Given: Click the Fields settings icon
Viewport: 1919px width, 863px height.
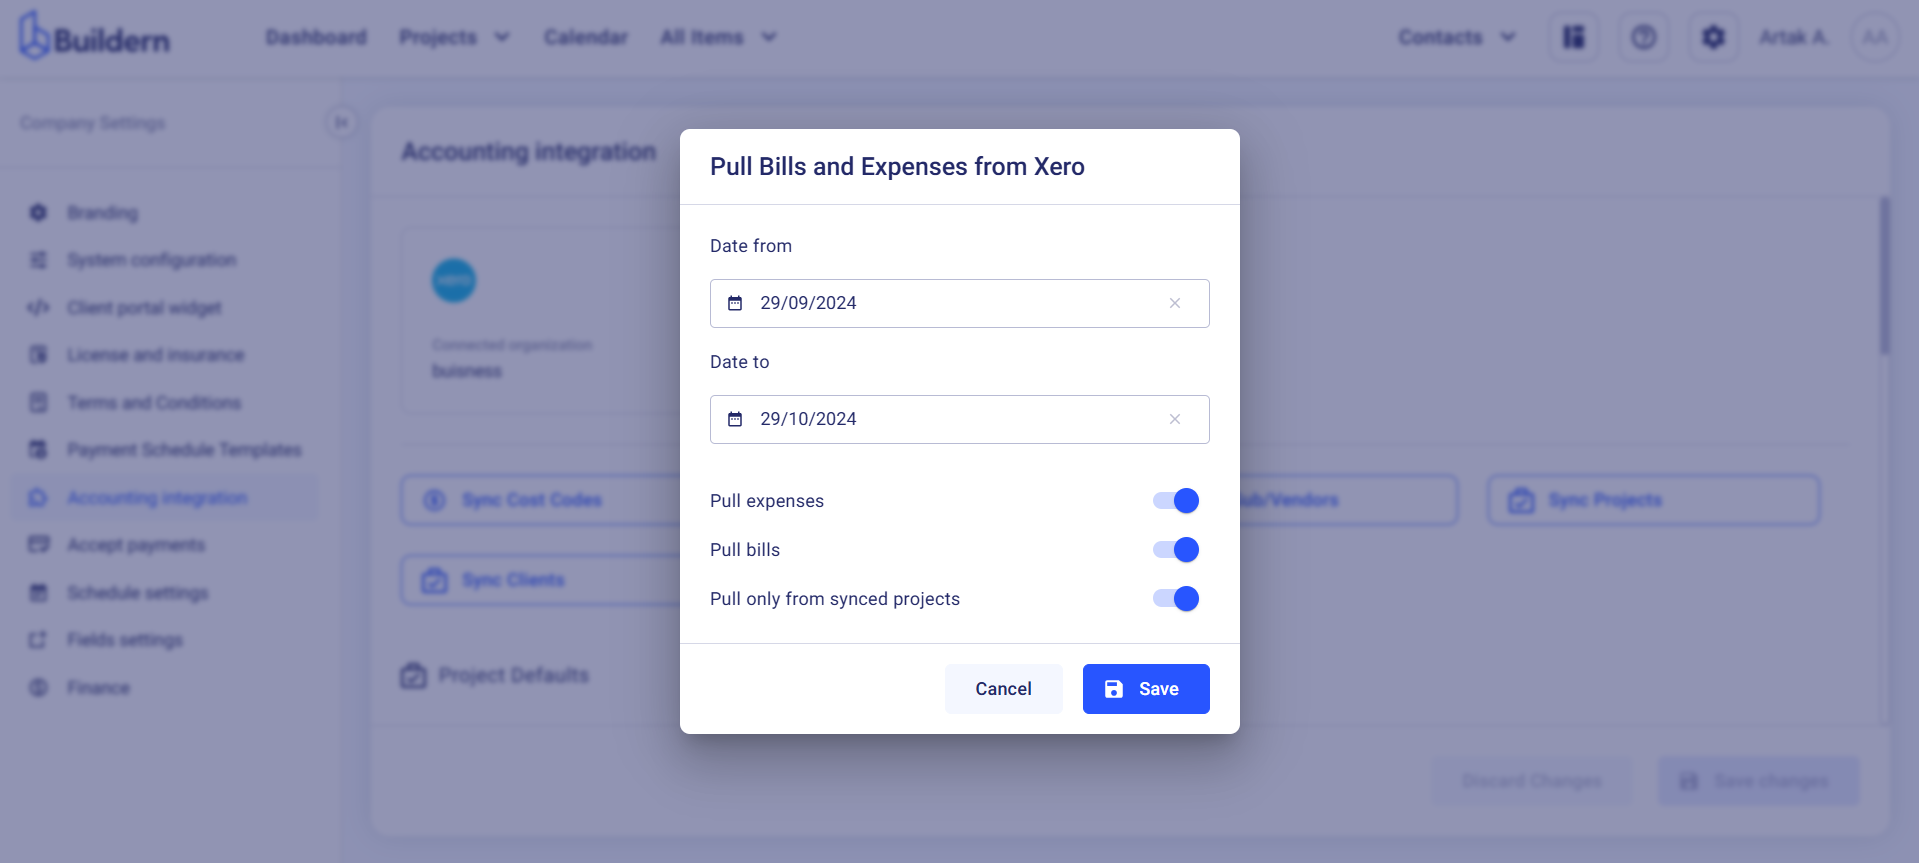Looking at the screenshot, I should (38, 640).
